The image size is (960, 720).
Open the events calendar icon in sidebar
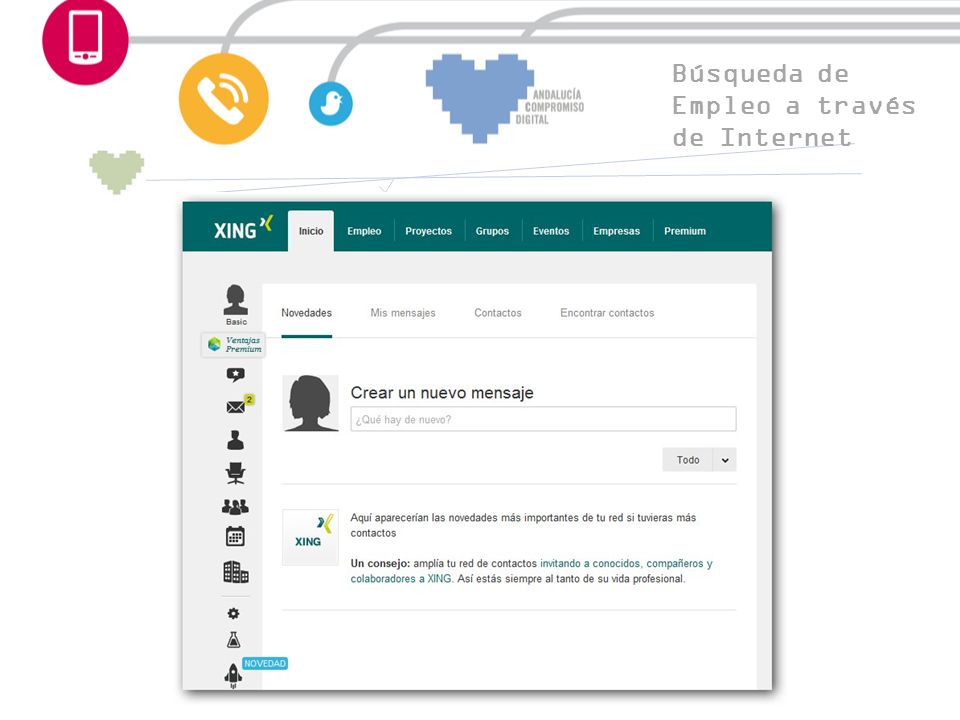pyautogui.click(x=235, y=536)
